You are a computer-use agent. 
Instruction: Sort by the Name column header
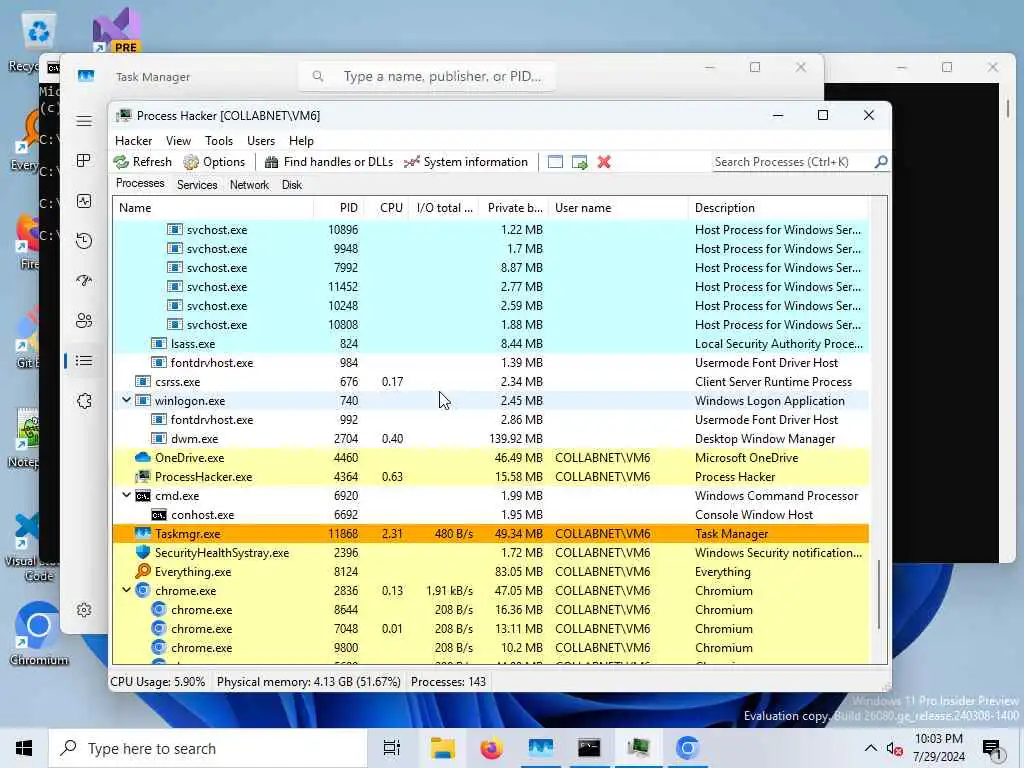click(214, 208)
